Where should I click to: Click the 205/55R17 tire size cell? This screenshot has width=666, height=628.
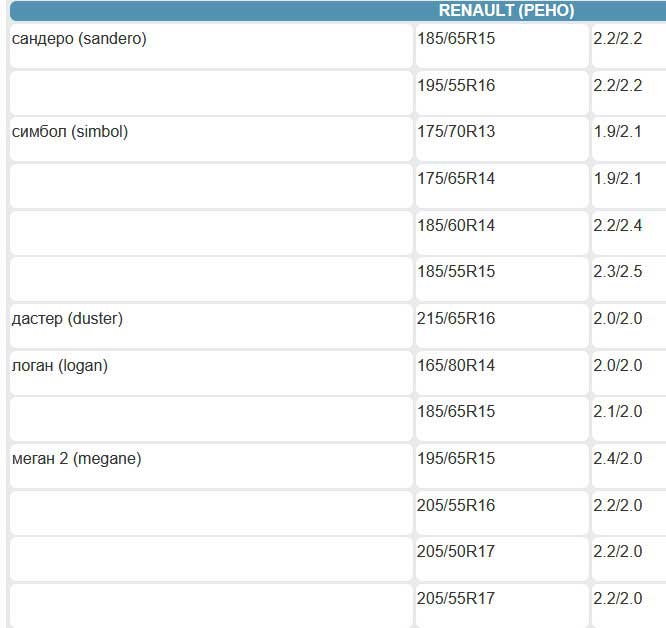pyautogui.click(x=502, y=606)
